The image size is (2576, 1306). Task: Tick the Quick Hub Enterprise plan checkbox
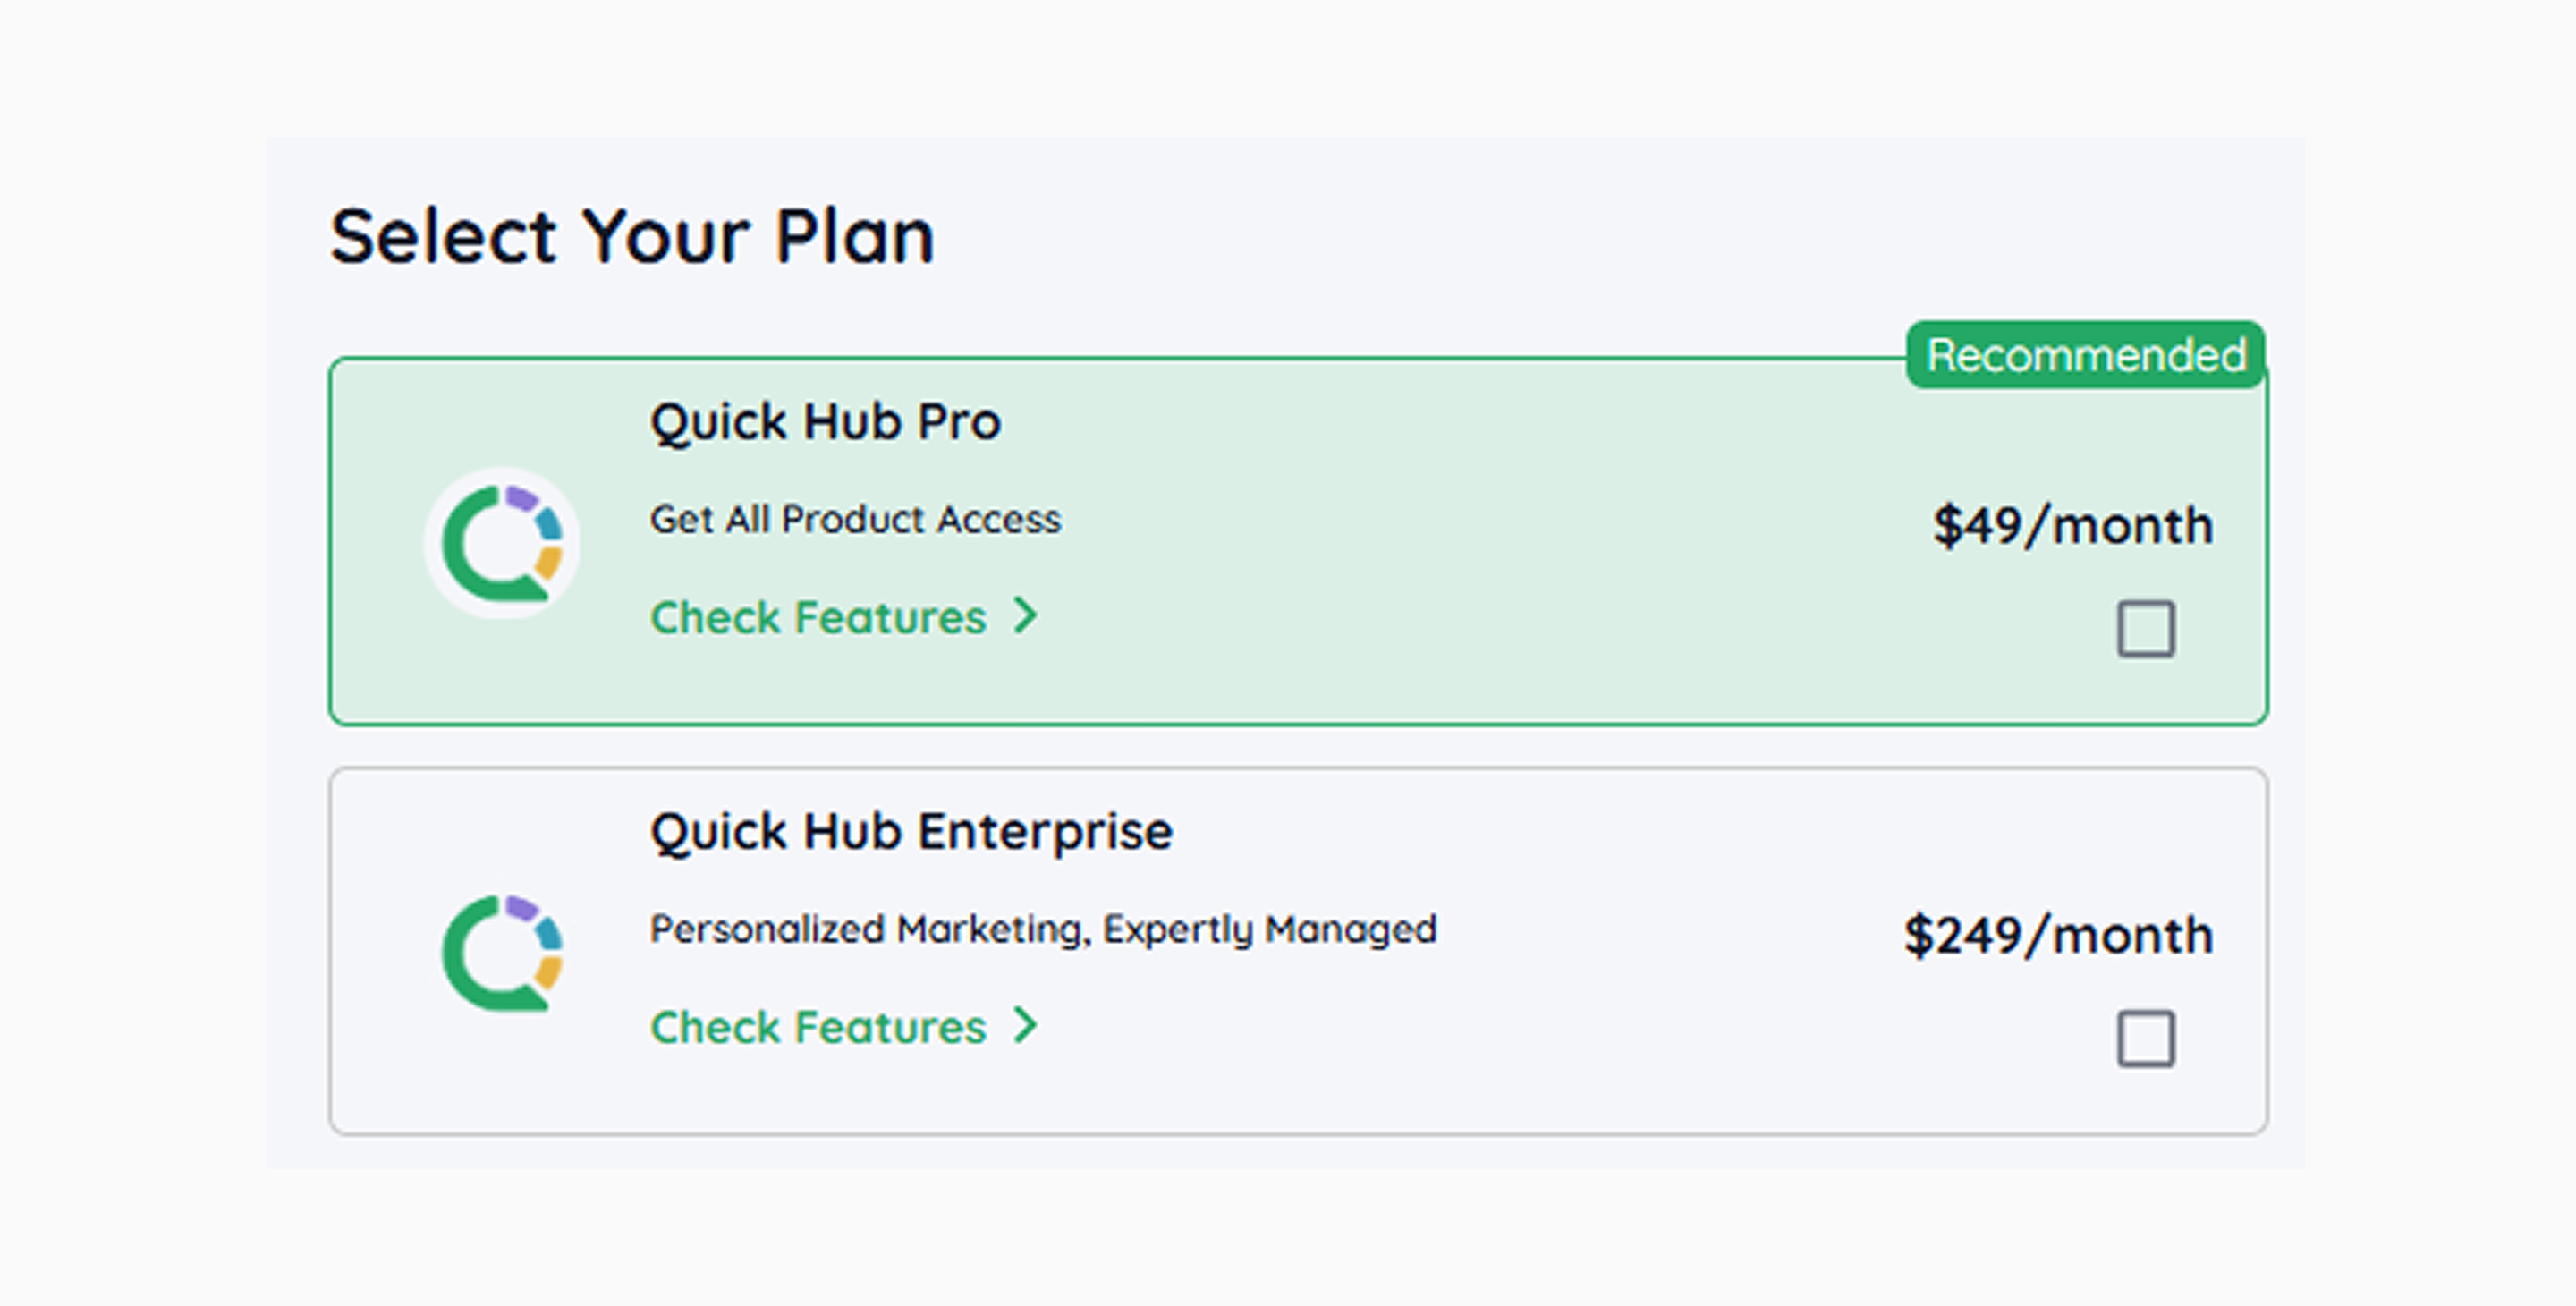pos(2145,1039)
